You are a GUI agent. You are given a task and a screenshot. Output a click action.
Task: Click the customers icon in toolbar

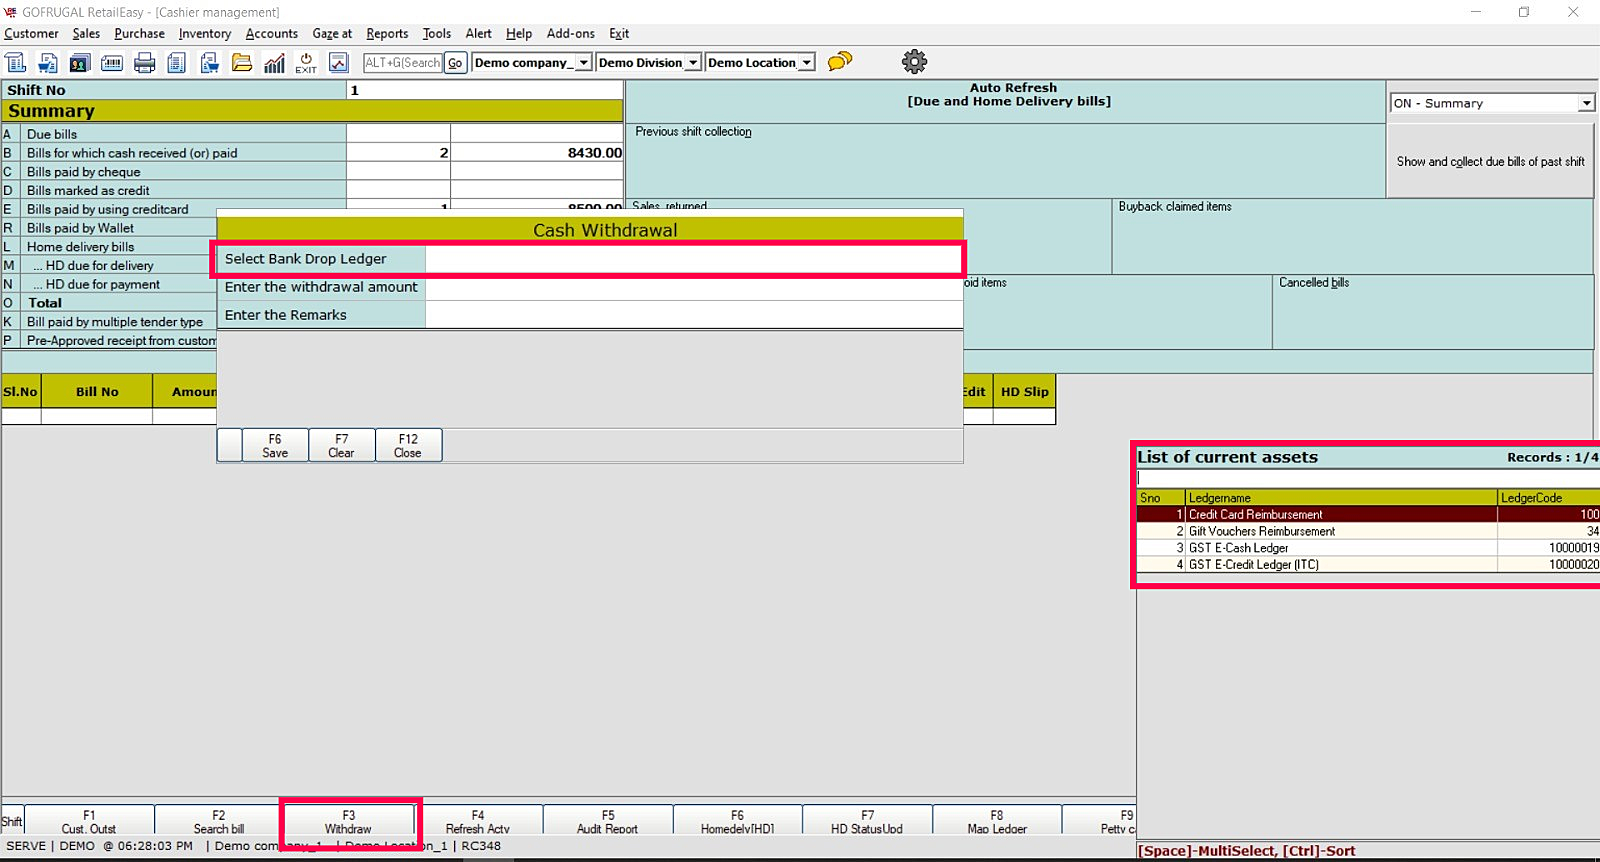[x=79, y=63]
